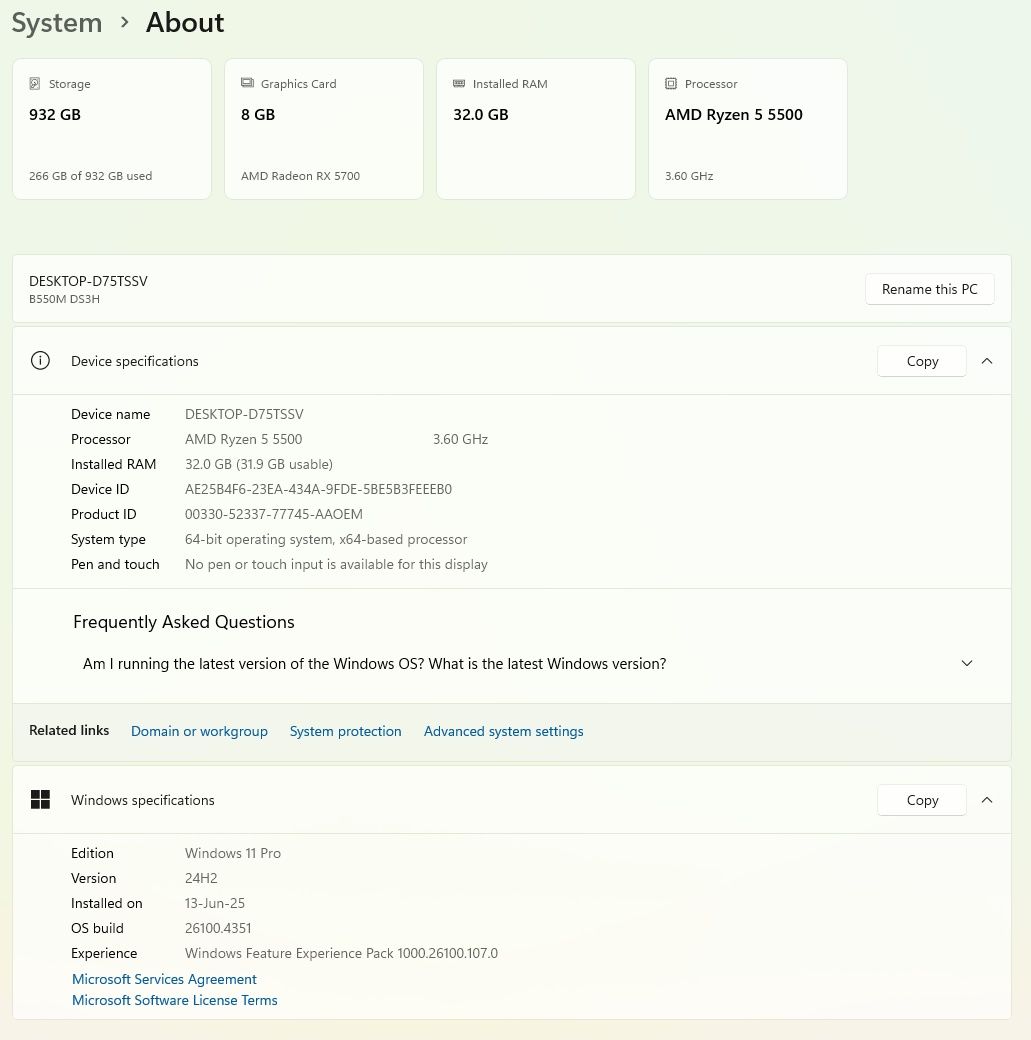
Task: Copy the Windows specifications
Action: (922, 800)
